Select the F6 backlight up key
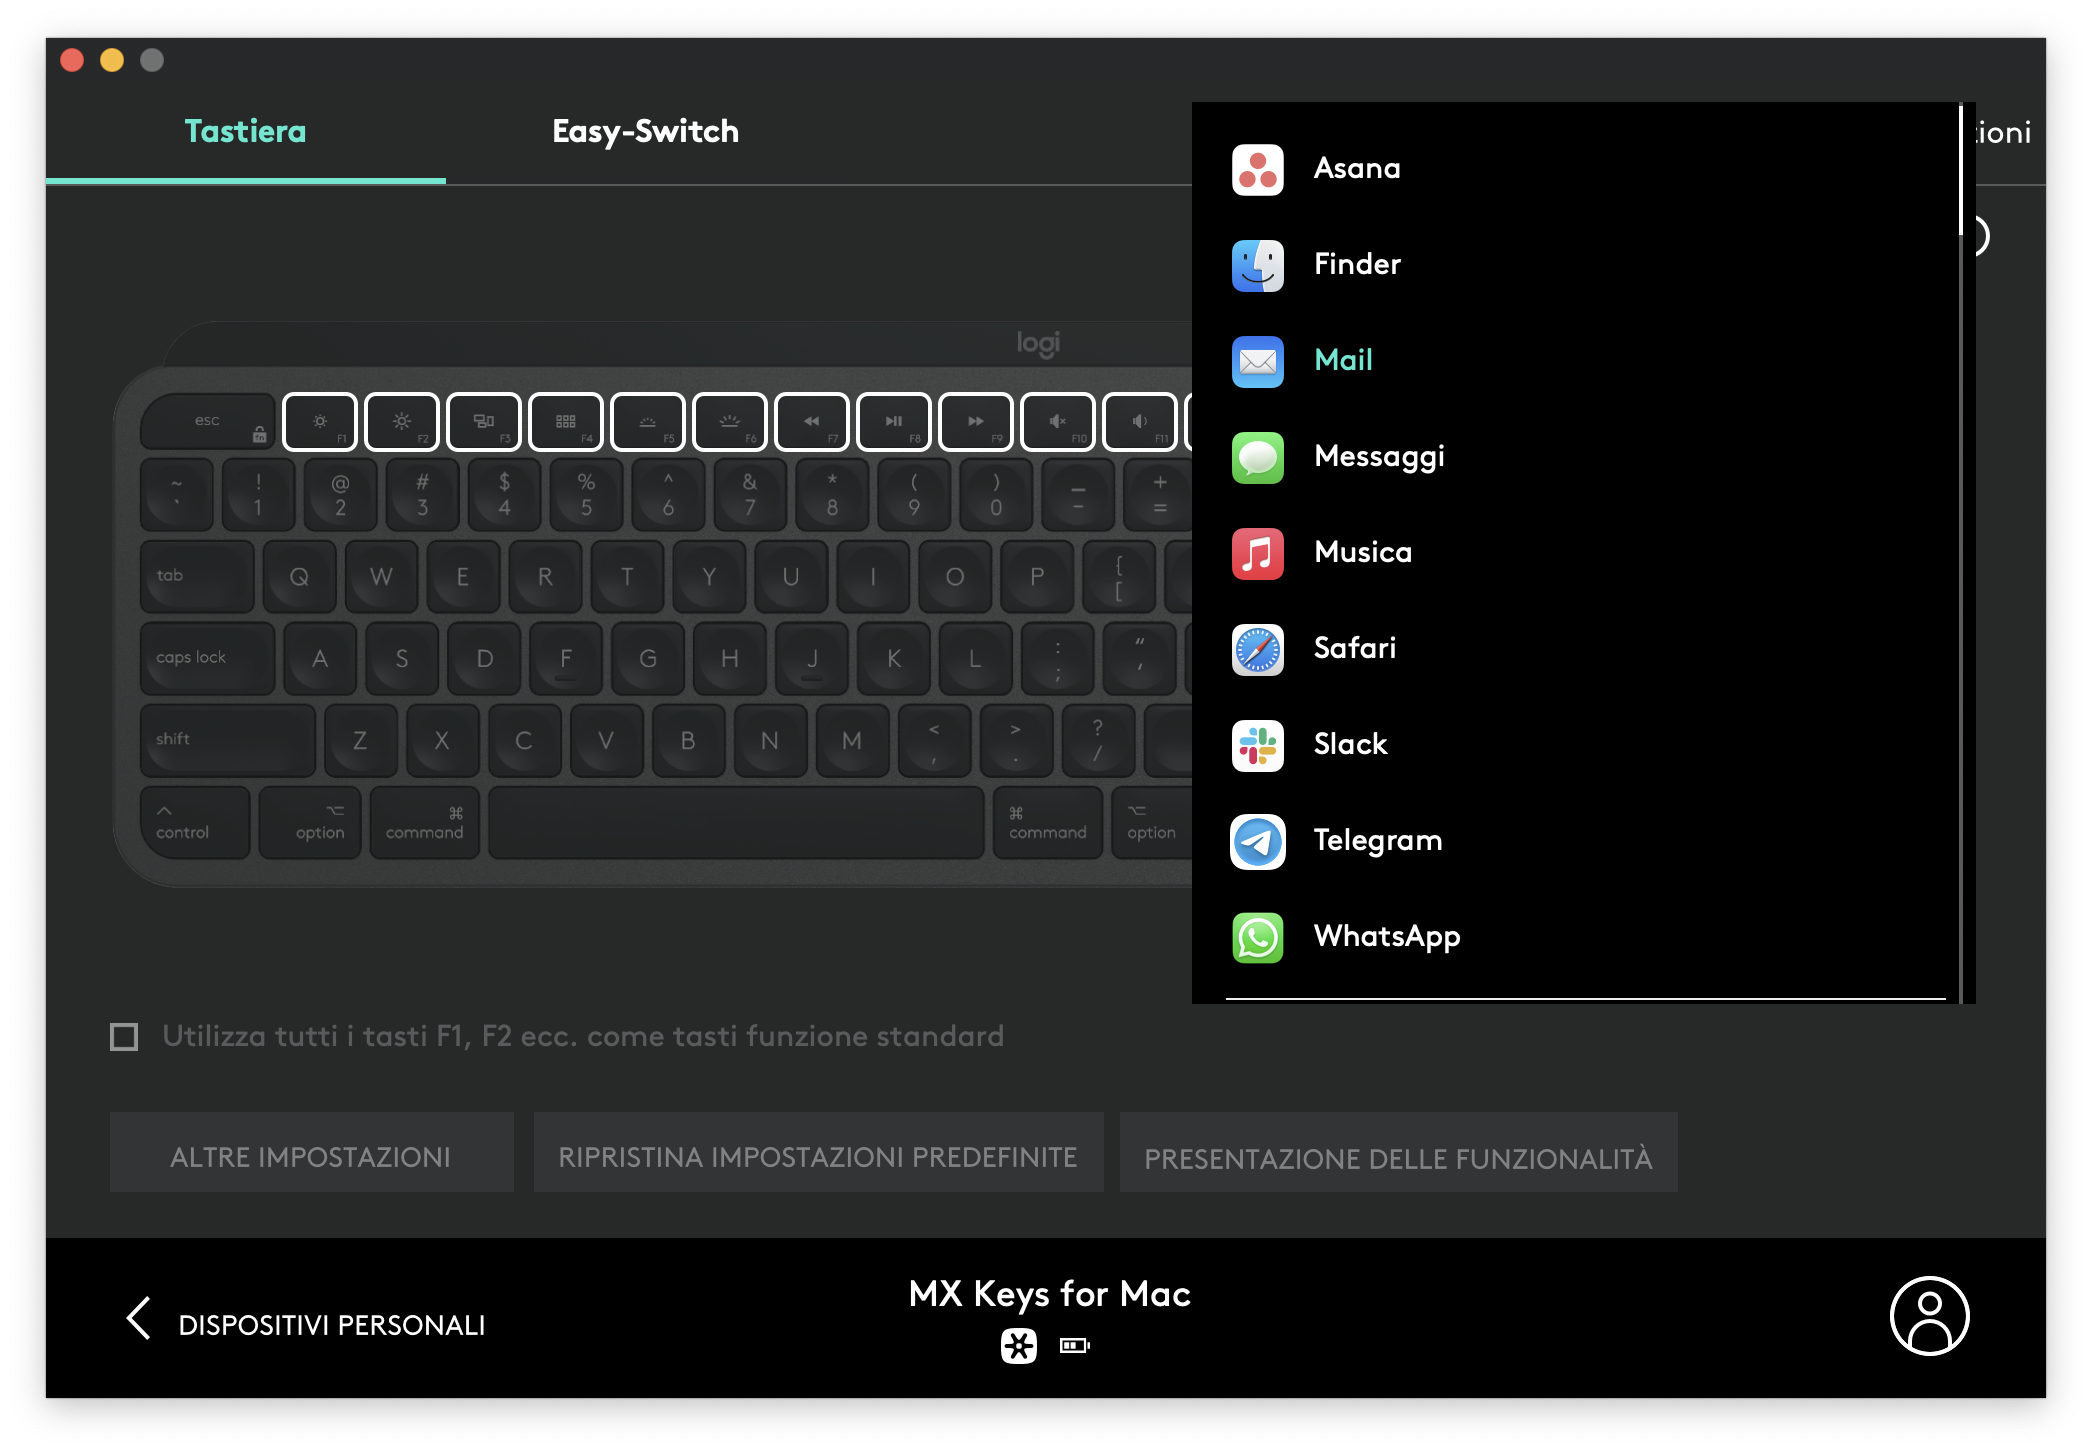The width and height of the screenshot is (2092, 1452). pos(730,422)
